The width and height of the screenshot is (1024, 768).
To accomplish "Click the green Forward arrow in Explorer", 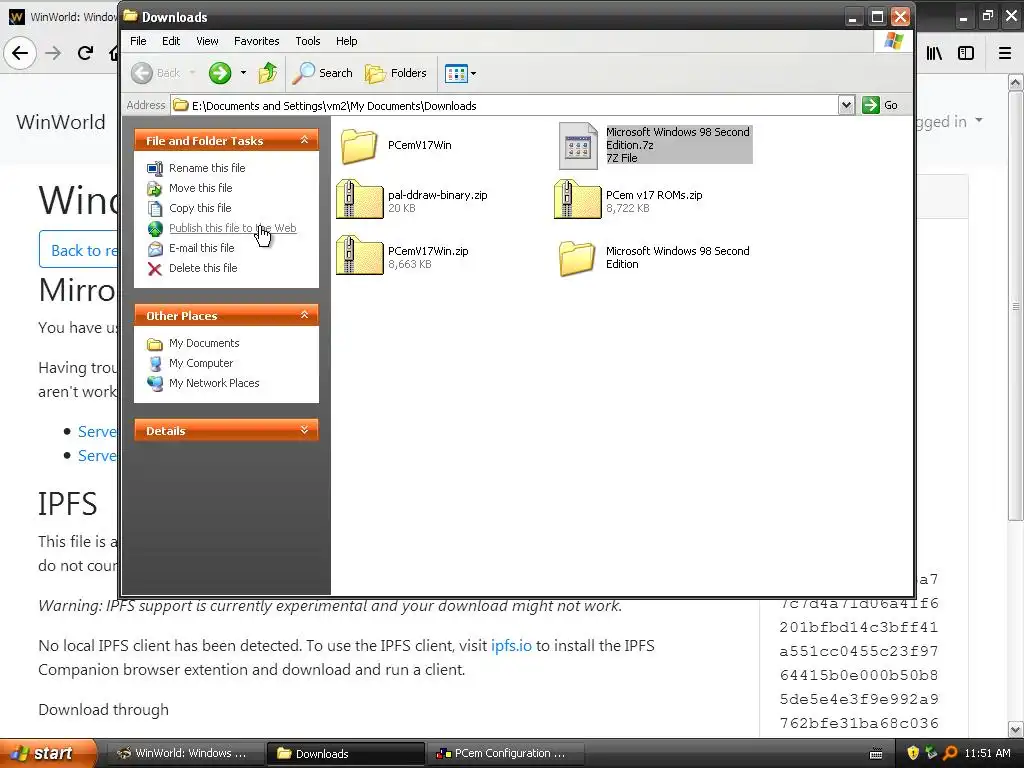I will [220, 73].
